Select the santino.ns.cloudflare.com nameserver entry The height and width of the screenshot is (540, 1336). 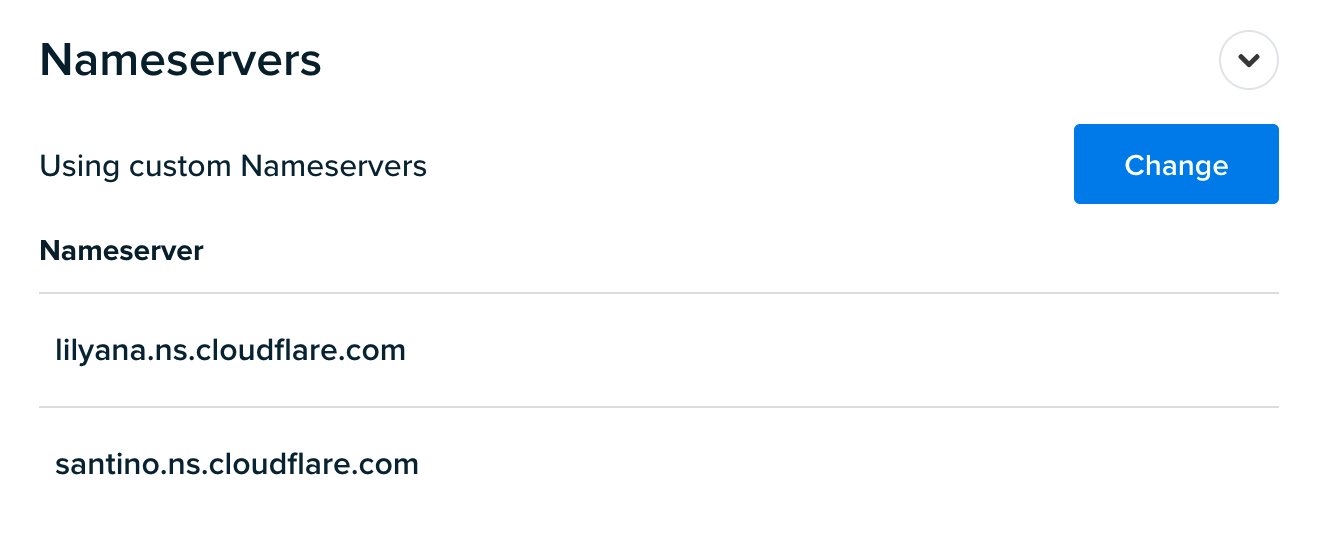tap(659, 464)
